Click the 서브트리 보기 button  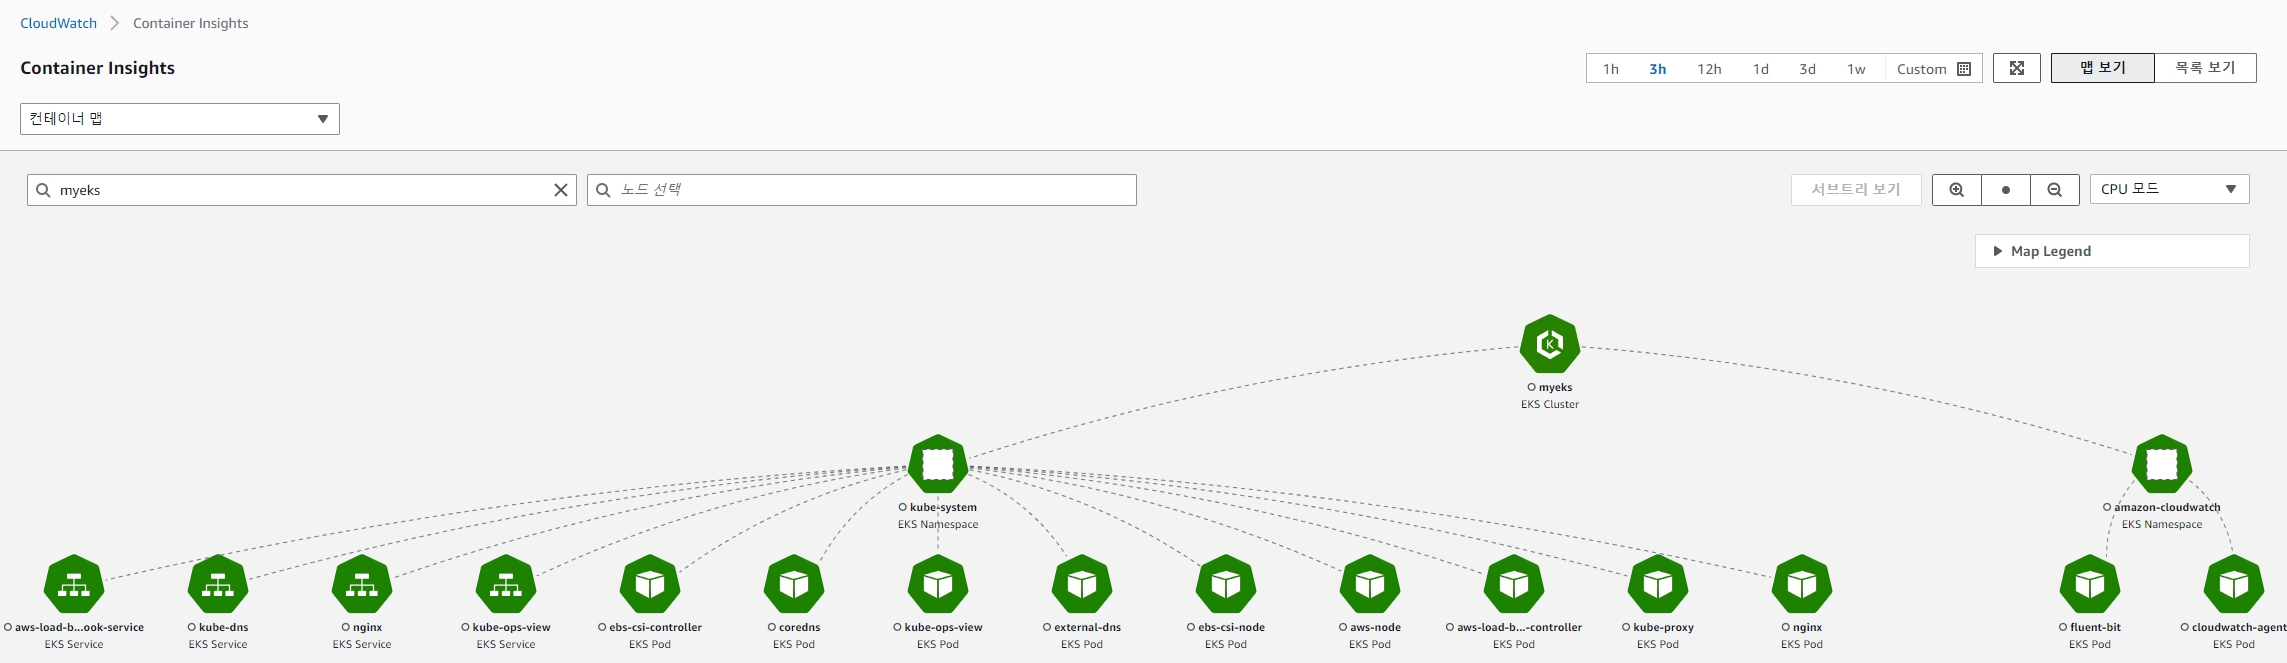(1856, 189)
